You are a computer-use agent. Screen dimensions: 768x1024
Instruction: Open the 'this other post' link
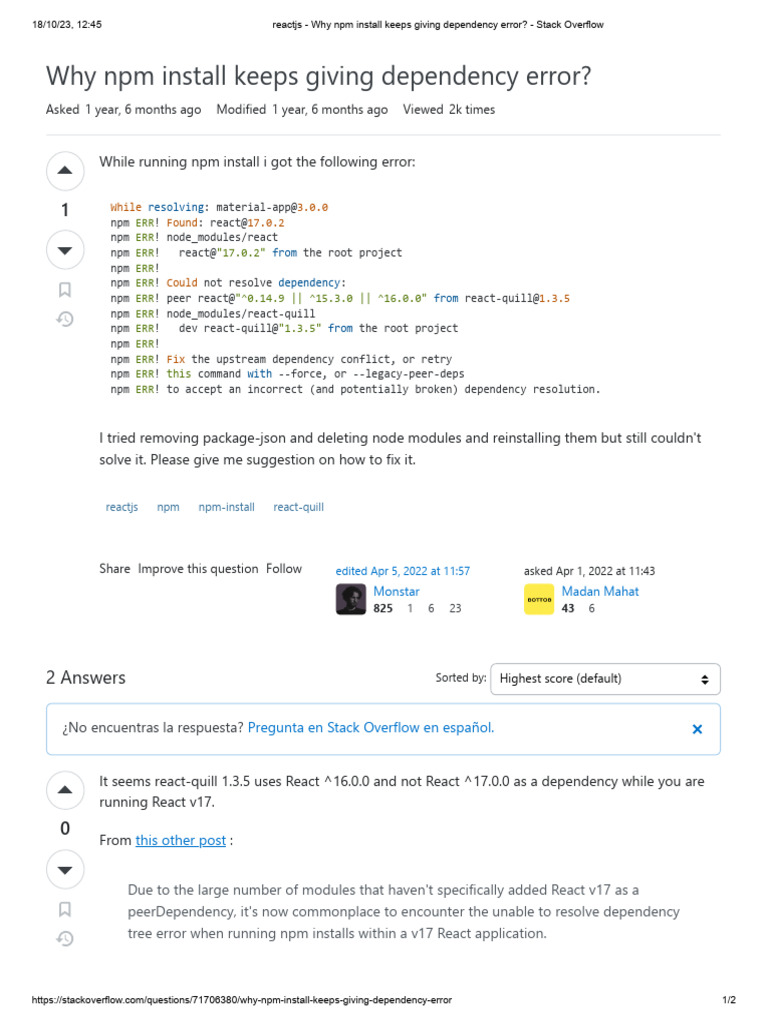point(181,841)
